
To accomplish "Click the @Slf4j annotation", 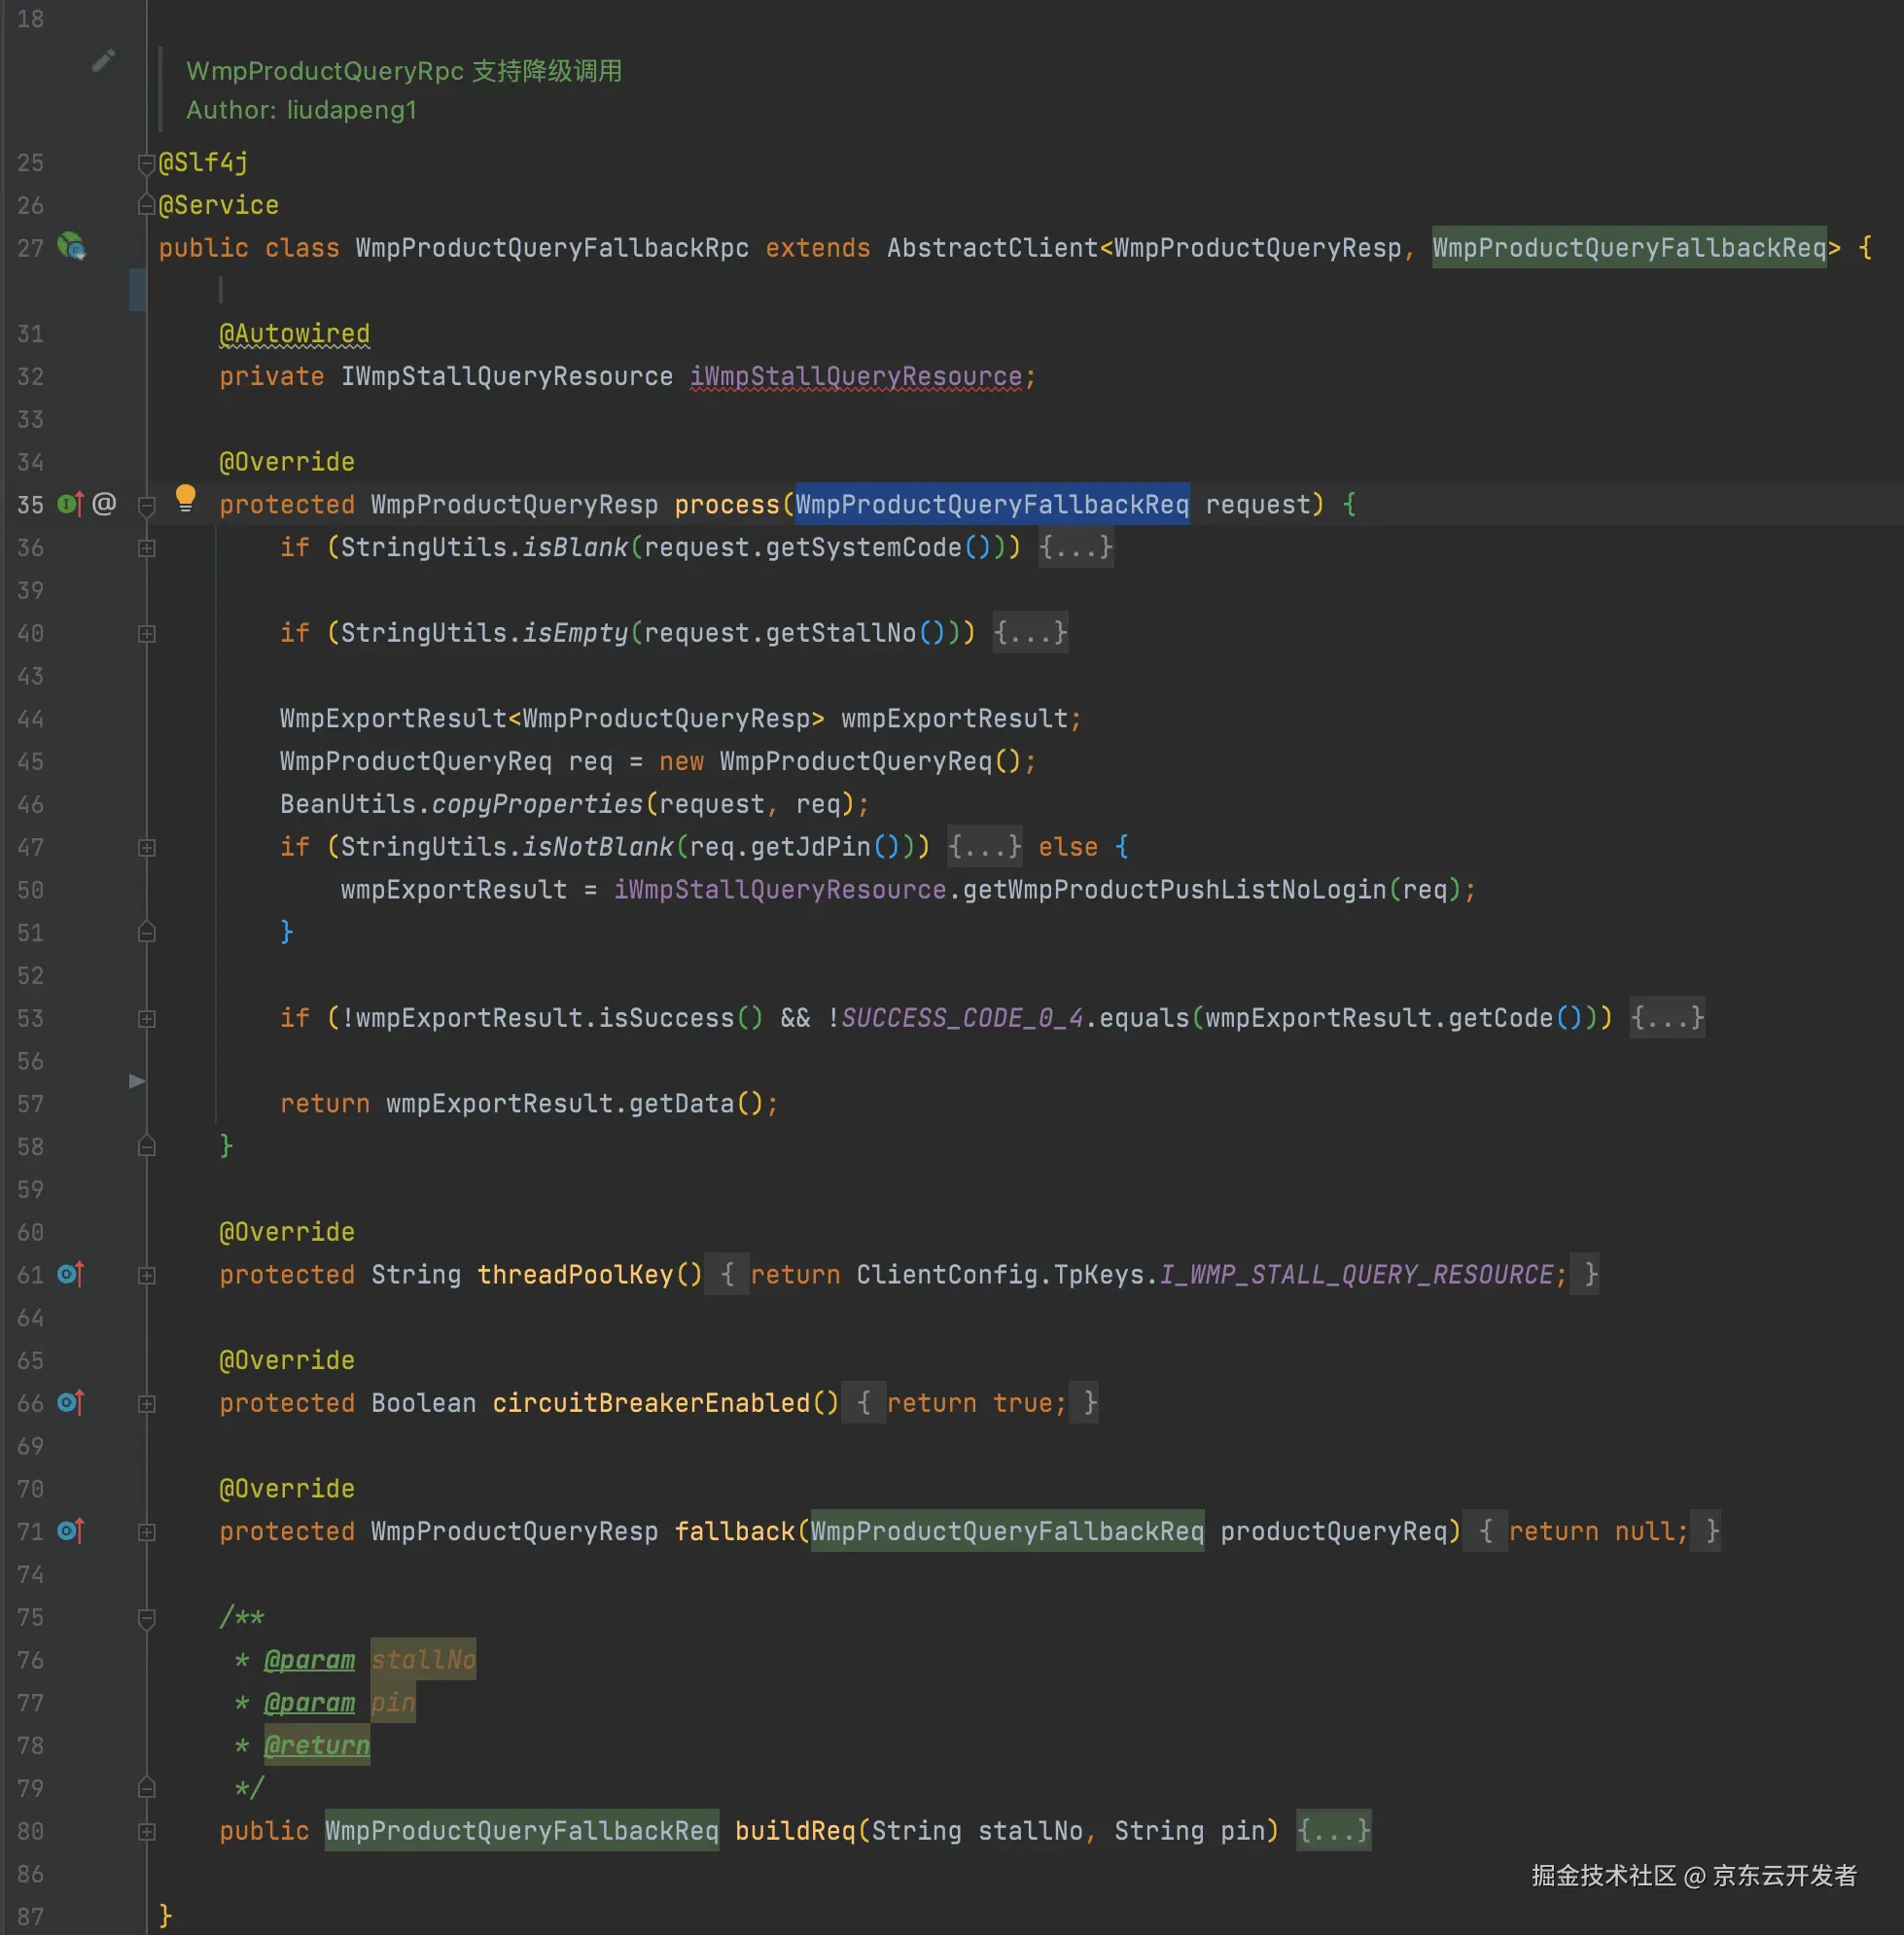I will click(x=203, y=162).
